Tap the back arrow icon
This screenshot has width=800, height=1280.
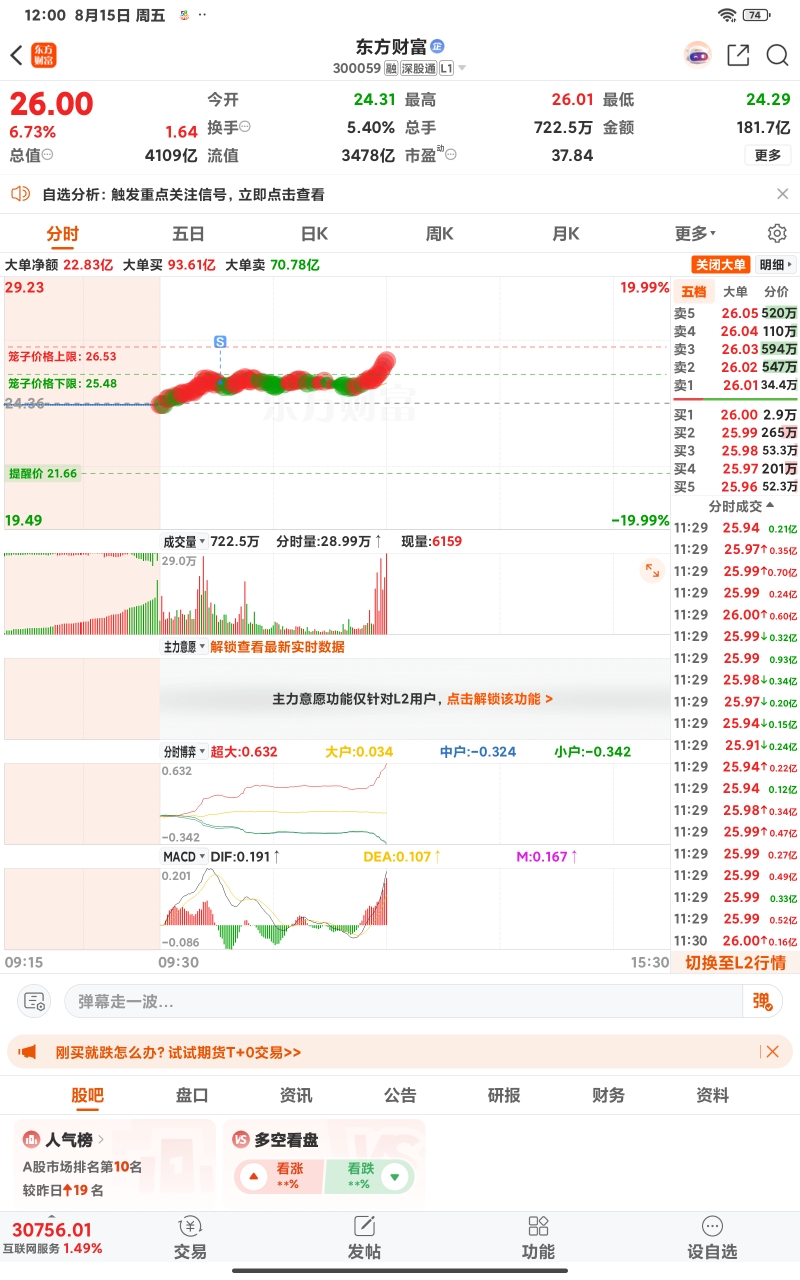[x=16, y=55]
